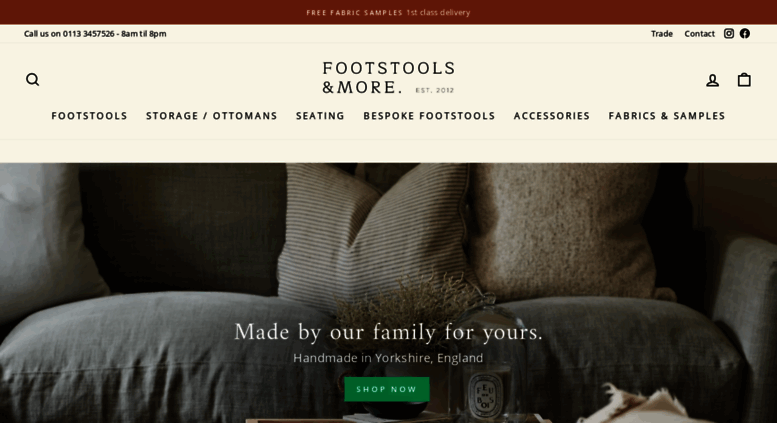Open the Bespoke Footstools menu
Screen dimensions: 777x423
pyautogui.click(x=429, y=116)
